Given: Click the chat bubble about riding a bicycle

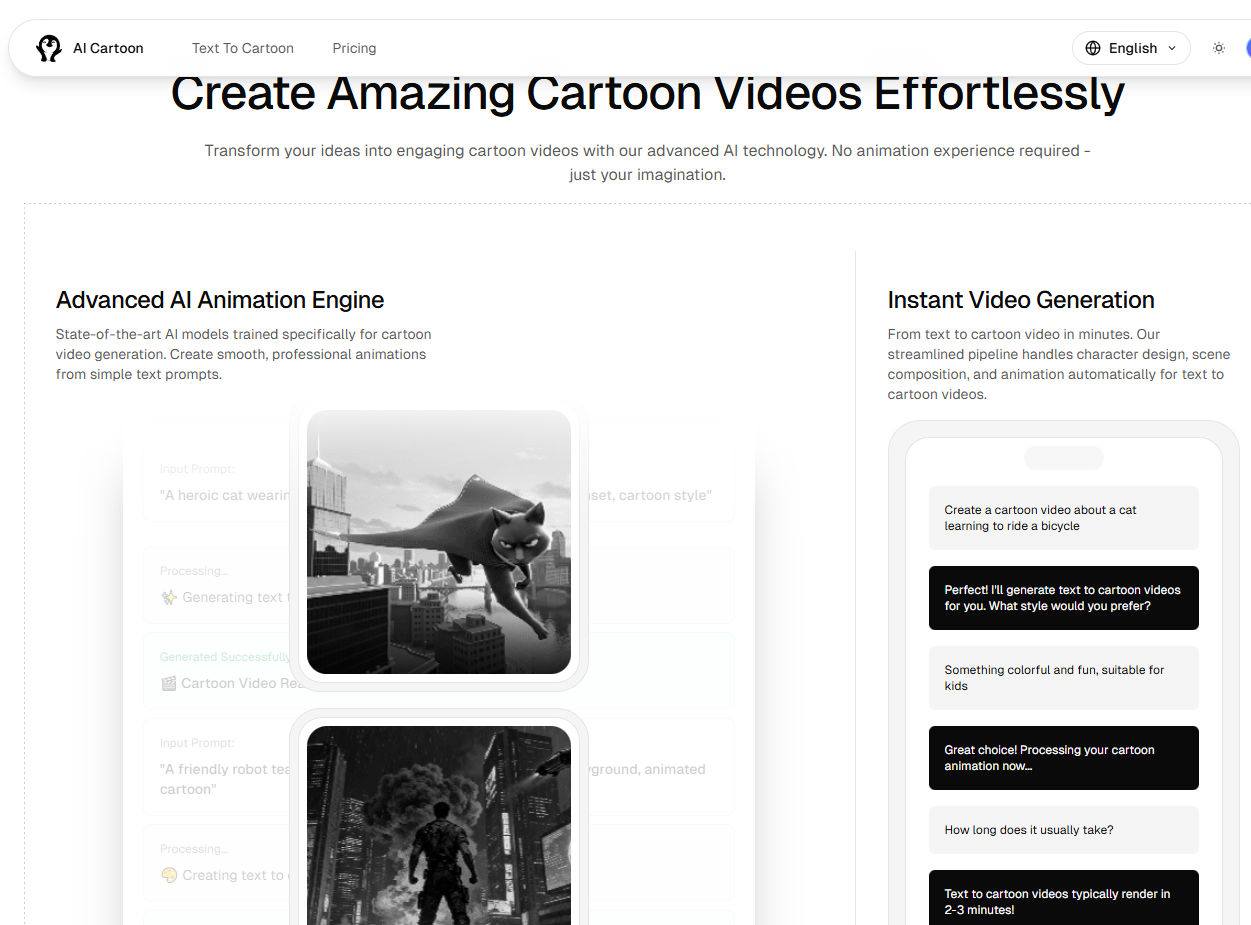Looking at the screenshot, I should coord(1063,517).
